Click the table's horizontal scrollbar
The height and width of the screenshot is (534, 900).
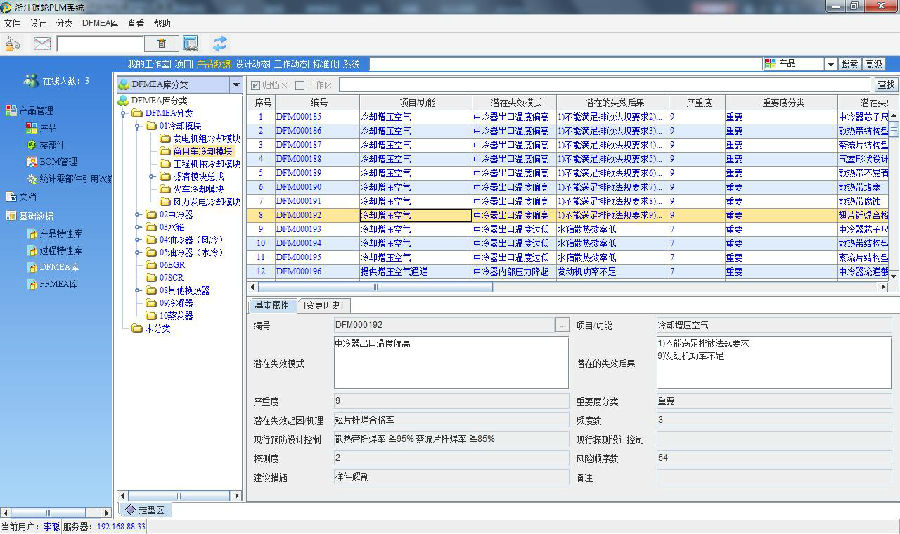(x=550, y=287)
